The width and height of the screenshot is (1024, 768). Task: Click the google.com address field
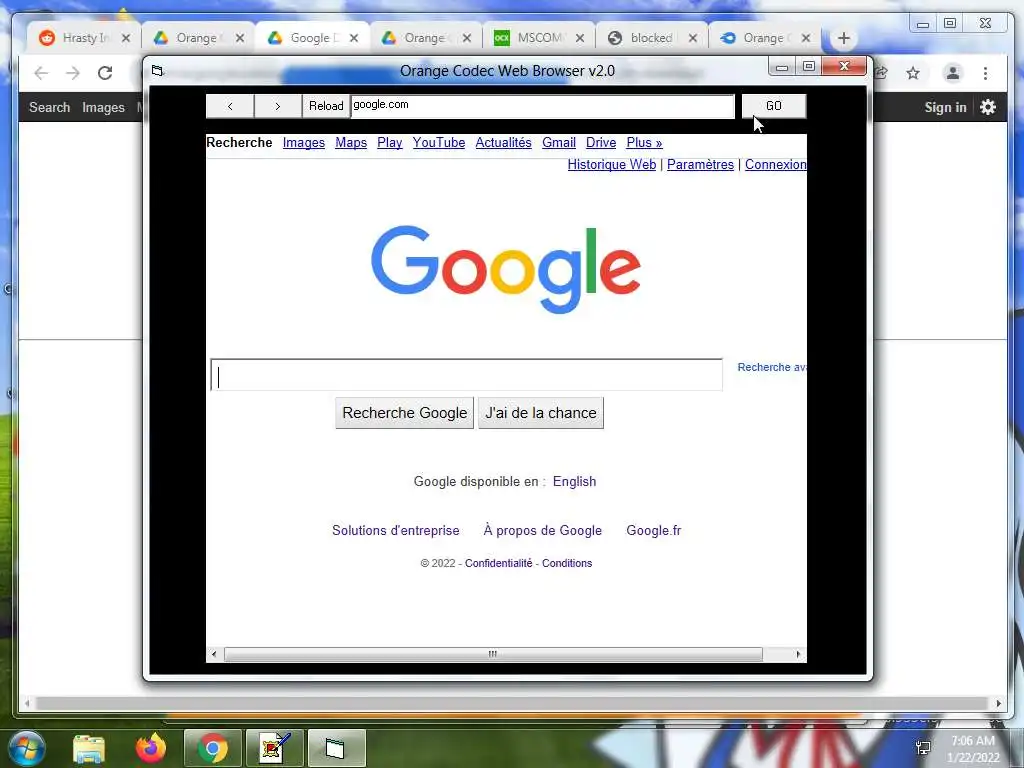(542, 106)
